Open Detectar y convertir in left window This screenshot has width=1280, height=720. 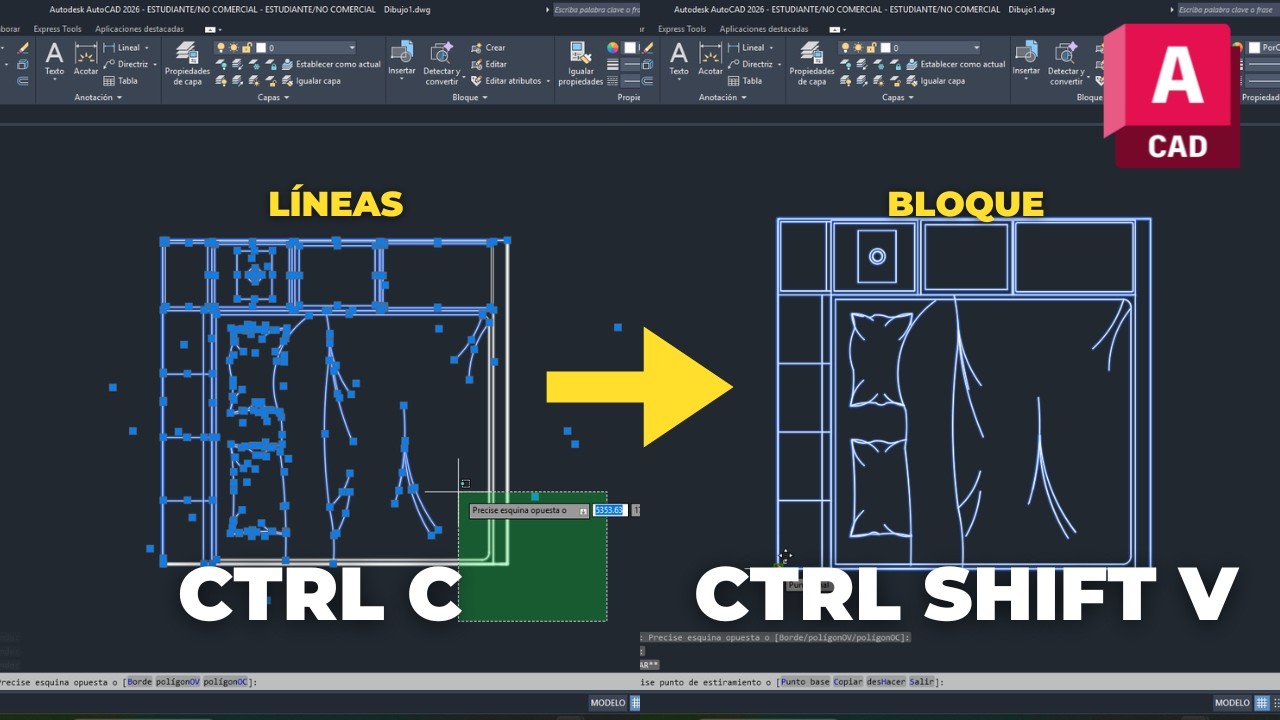441,63
